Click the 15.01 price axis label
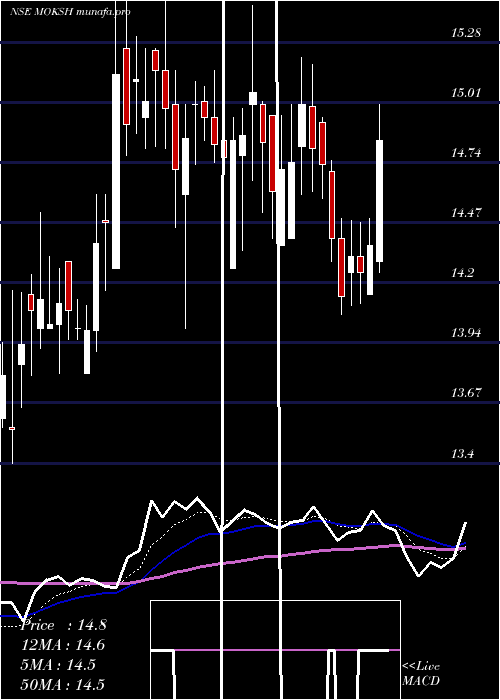The width and height of the screenshot is (500, 700). 466,93
